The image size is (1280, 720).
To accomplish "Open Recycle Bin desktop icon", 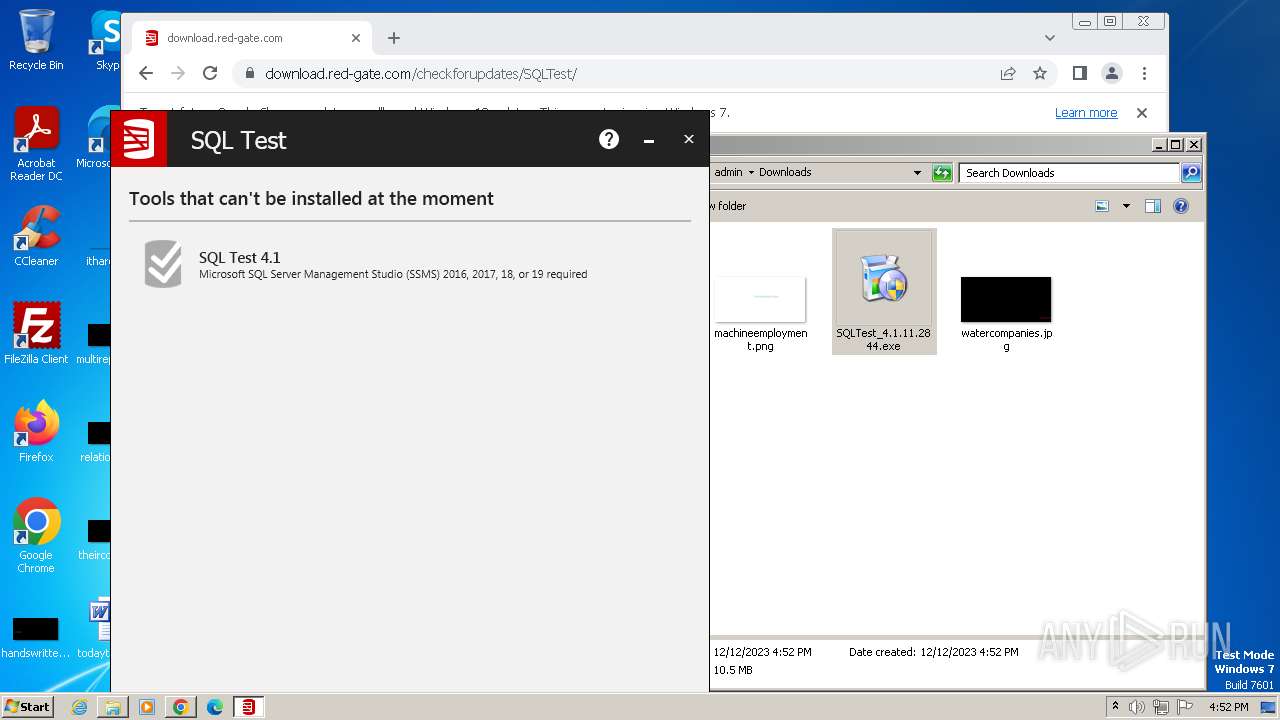I will pos(36,40).
